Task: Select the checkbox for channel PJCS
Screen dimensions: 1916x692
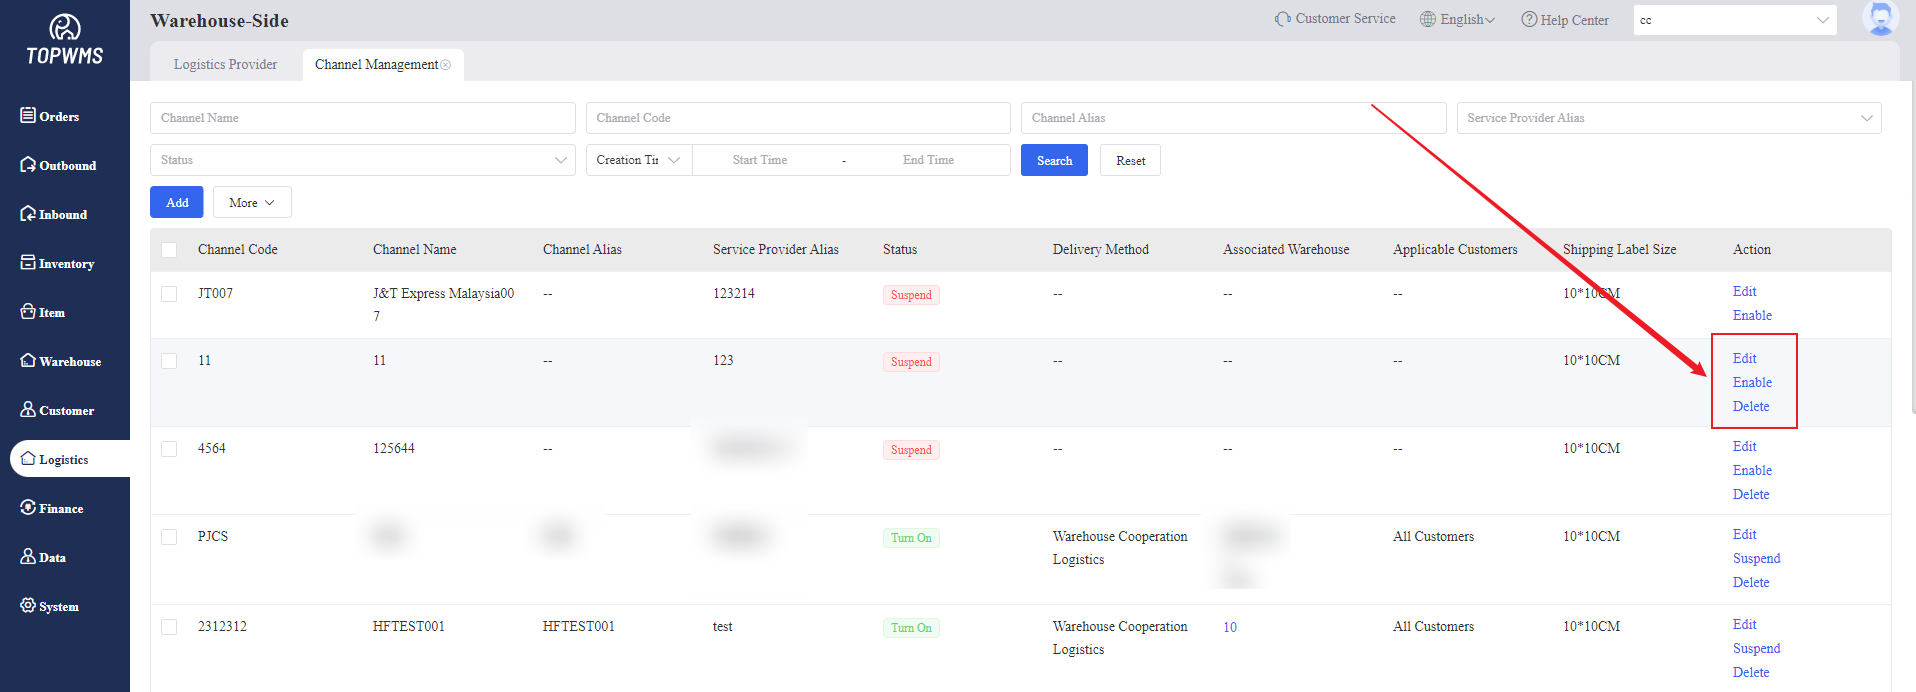Action: coord(169,537)
